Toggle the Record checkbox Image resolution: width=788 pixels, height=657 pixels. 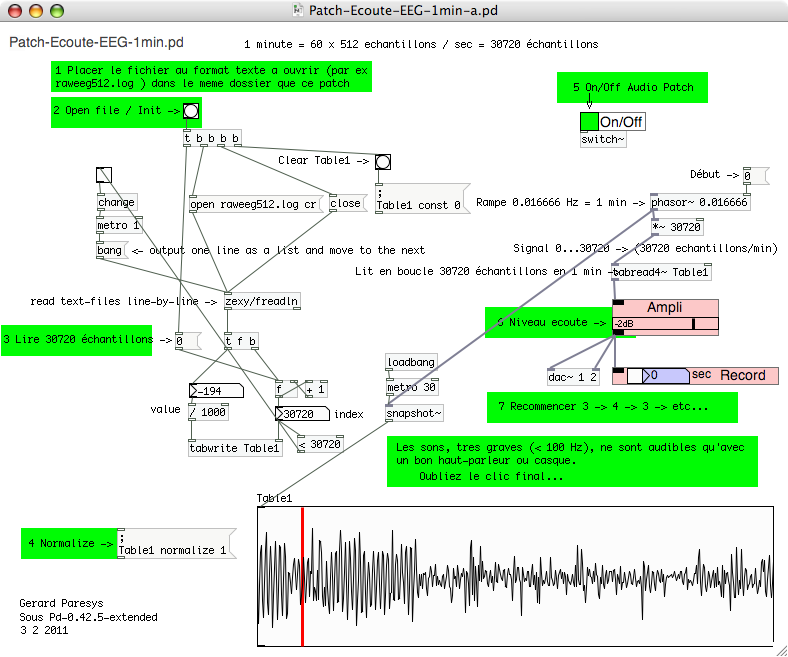635,376
